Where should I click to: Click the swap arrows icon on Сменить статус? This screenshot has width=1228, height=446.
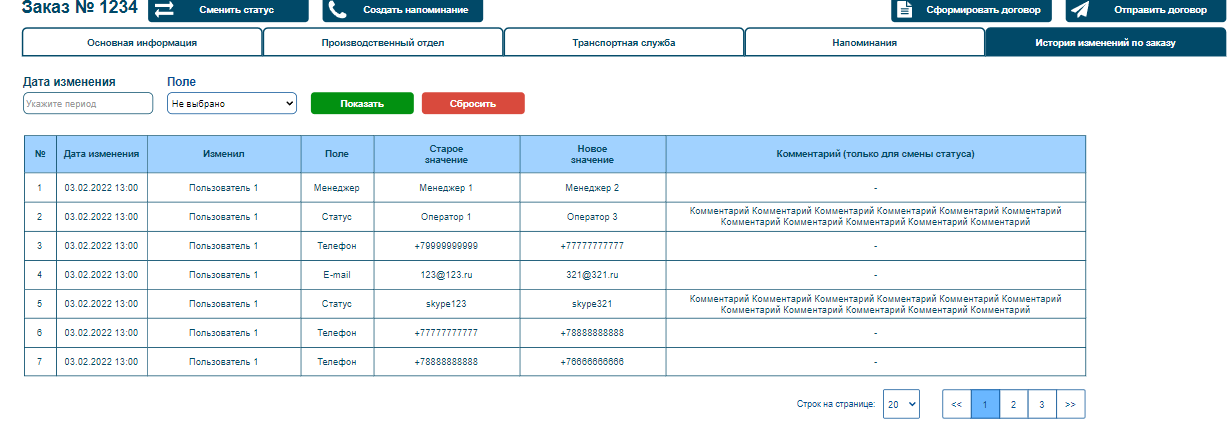tap(164, 10)
